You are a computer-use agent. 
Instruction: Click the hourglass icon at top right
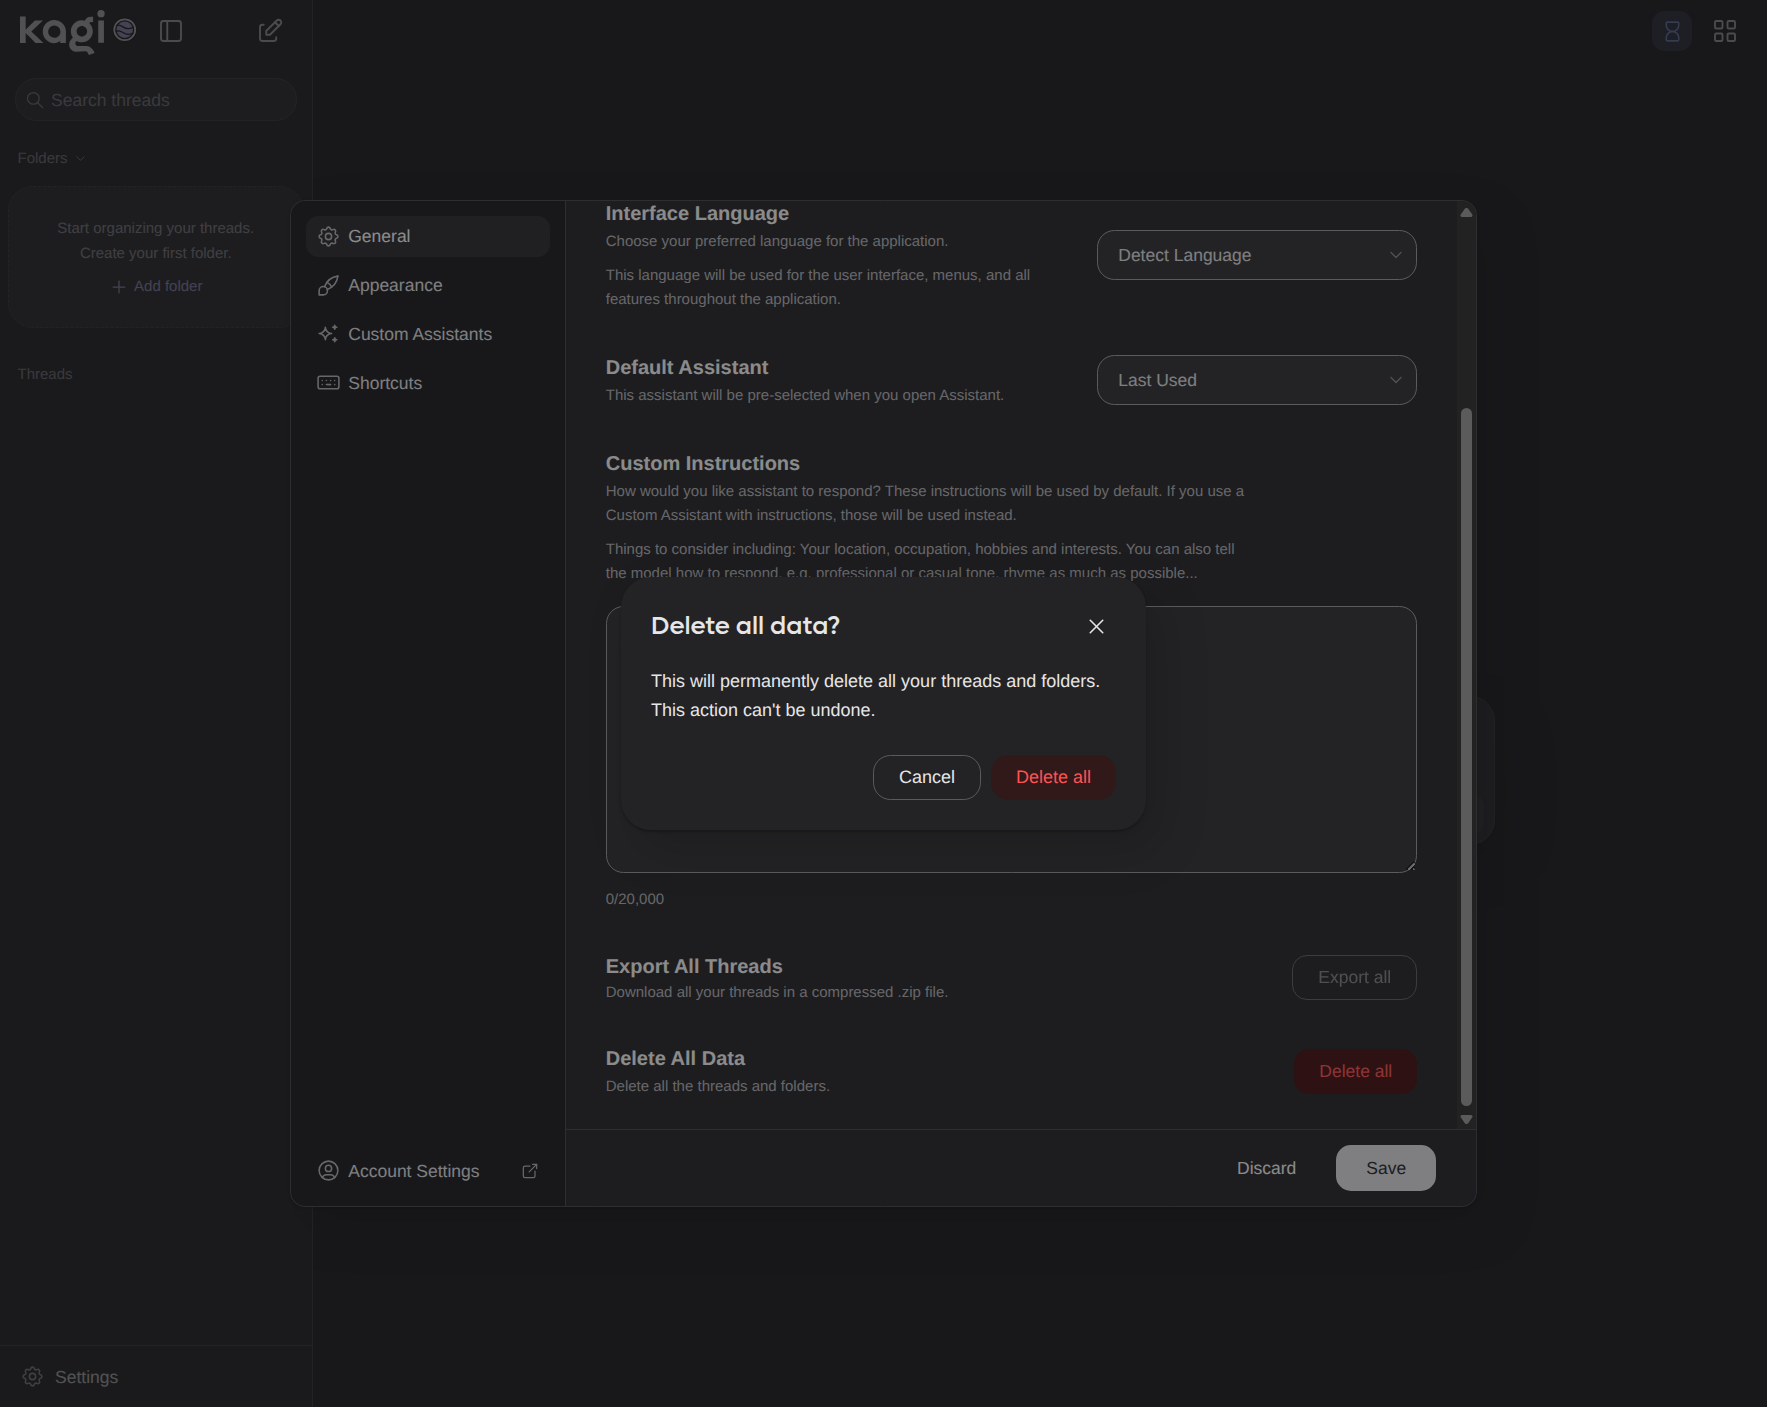click(1672, 32)
